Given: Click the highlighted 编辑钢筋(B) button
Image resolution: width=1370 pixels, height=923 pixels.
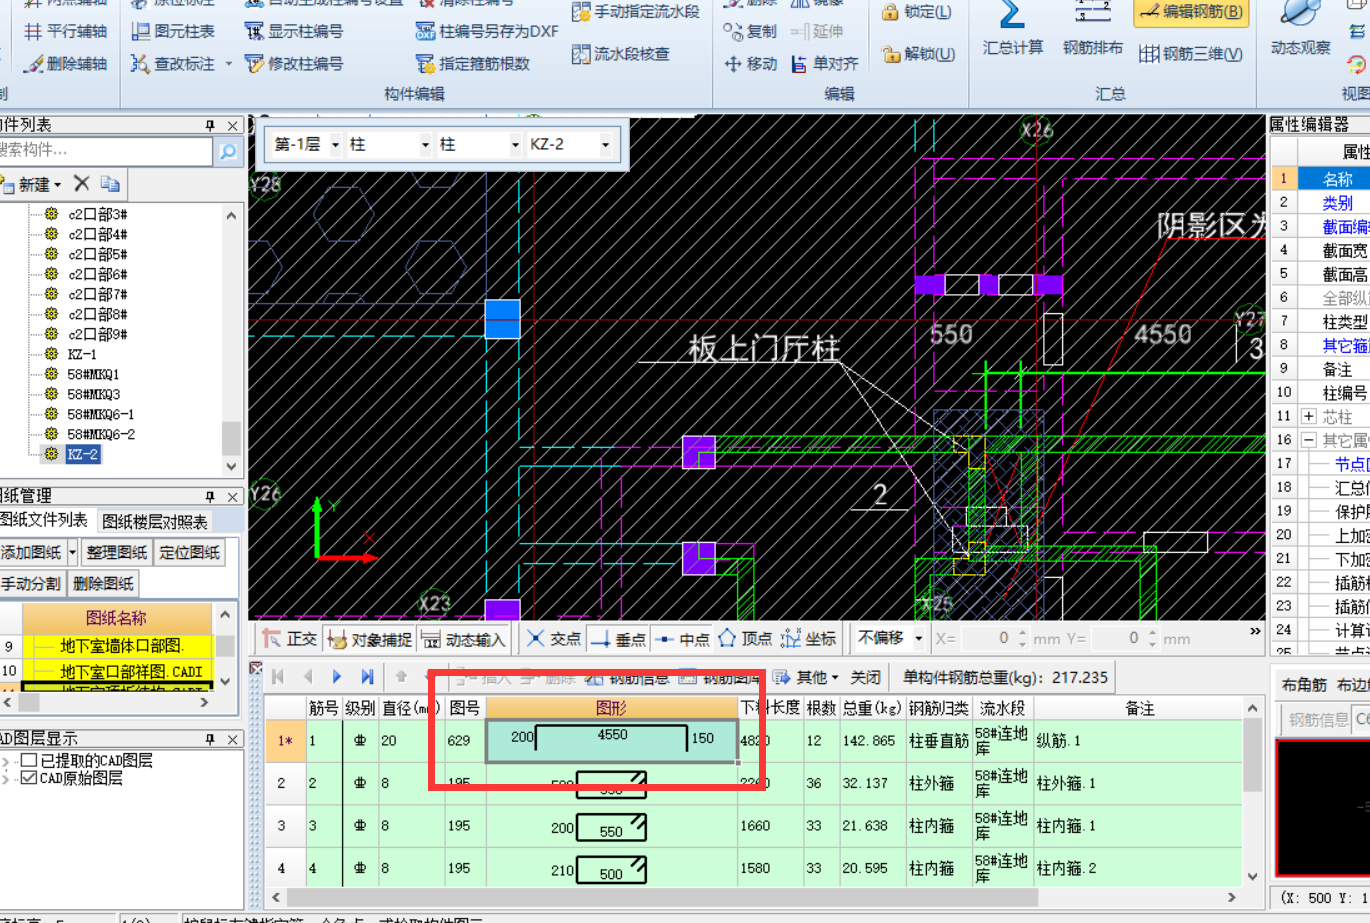Looking at the screenshot, I should (x=1192, y=12).
